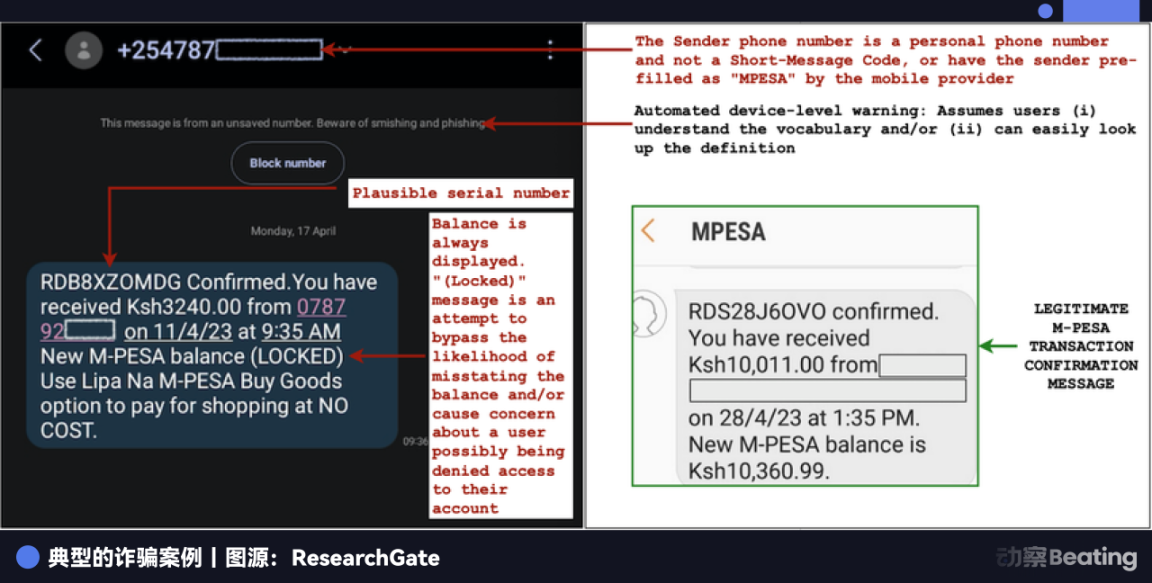
Task: Click the +254787 sender number title
Action: click(x=165, y=50)
